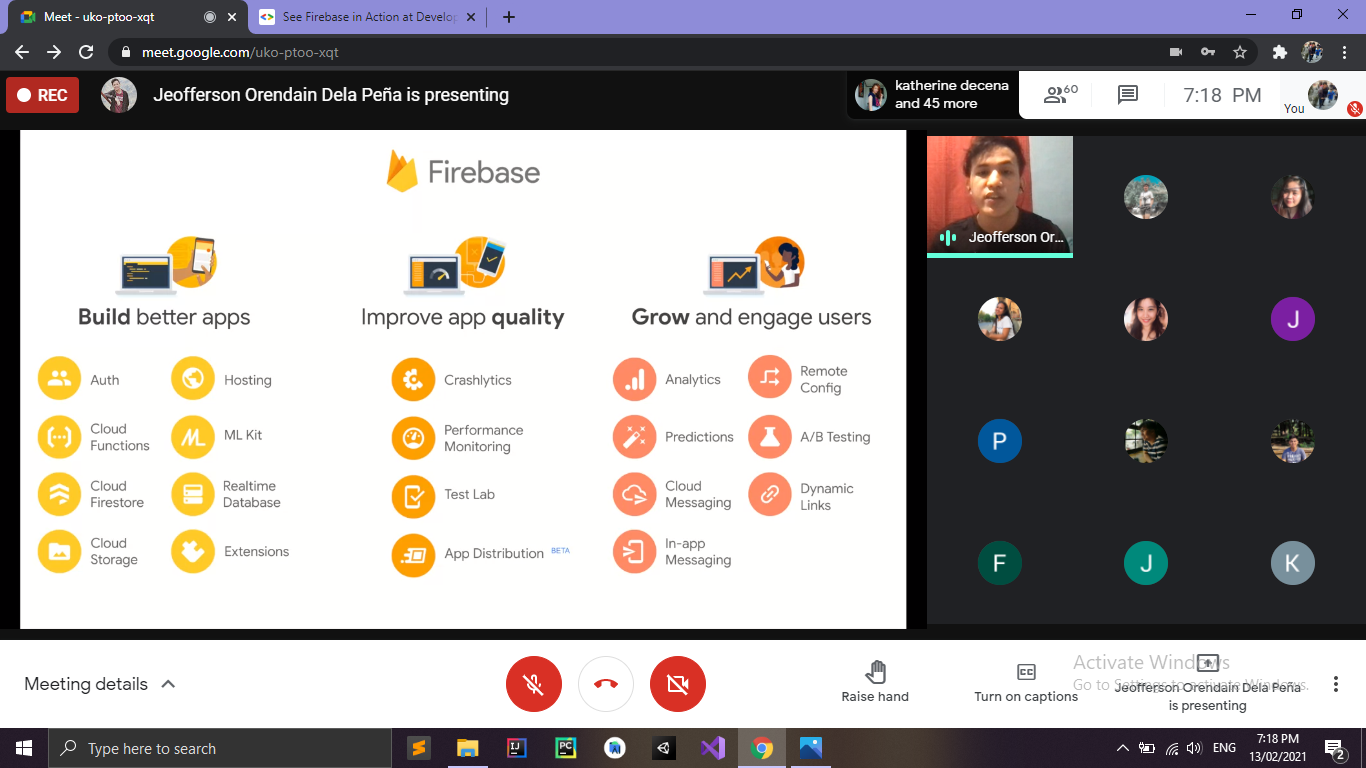Screen dimensions: 1366x768
Task: Click the Analytics icon
Action: click(634, 380)
